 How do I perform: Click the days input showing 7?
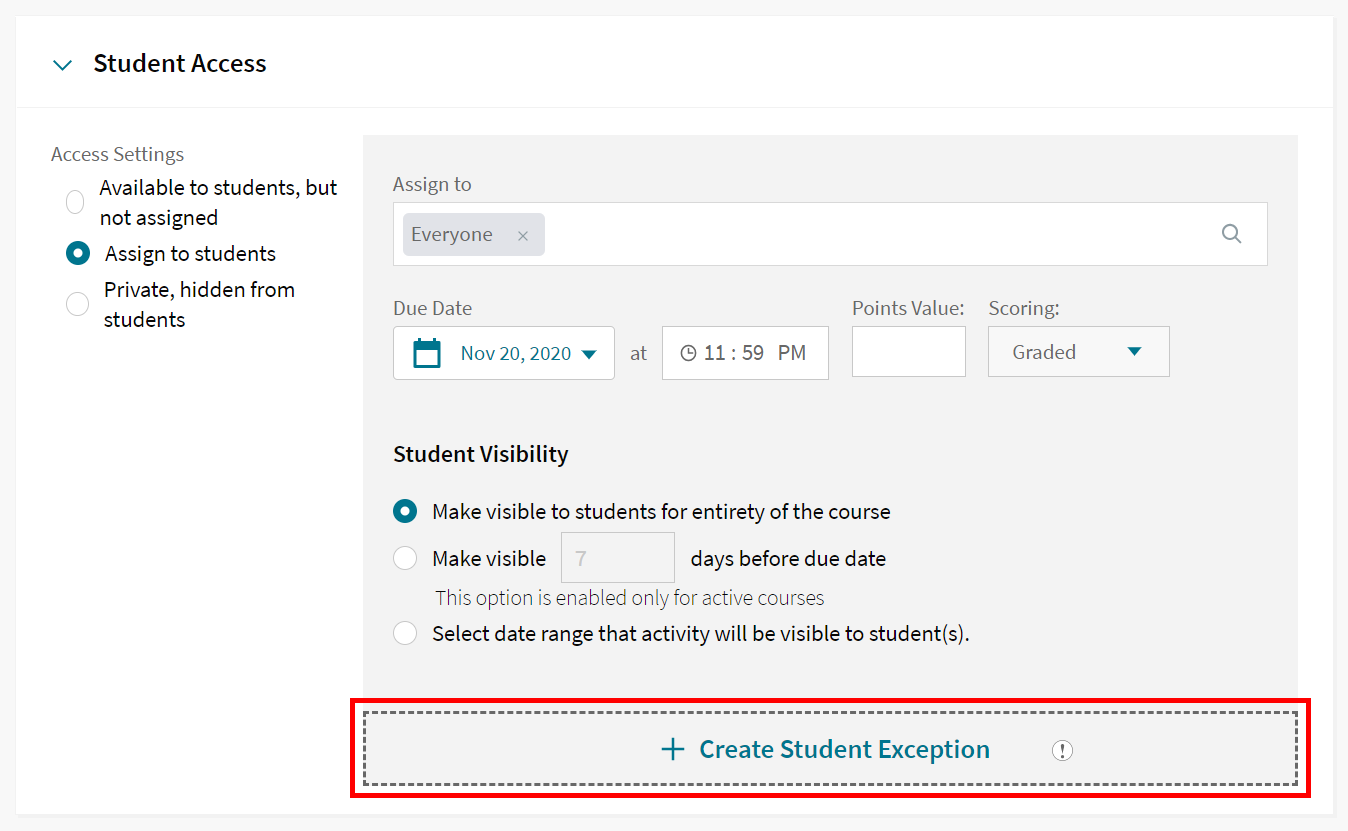[617, 557]
